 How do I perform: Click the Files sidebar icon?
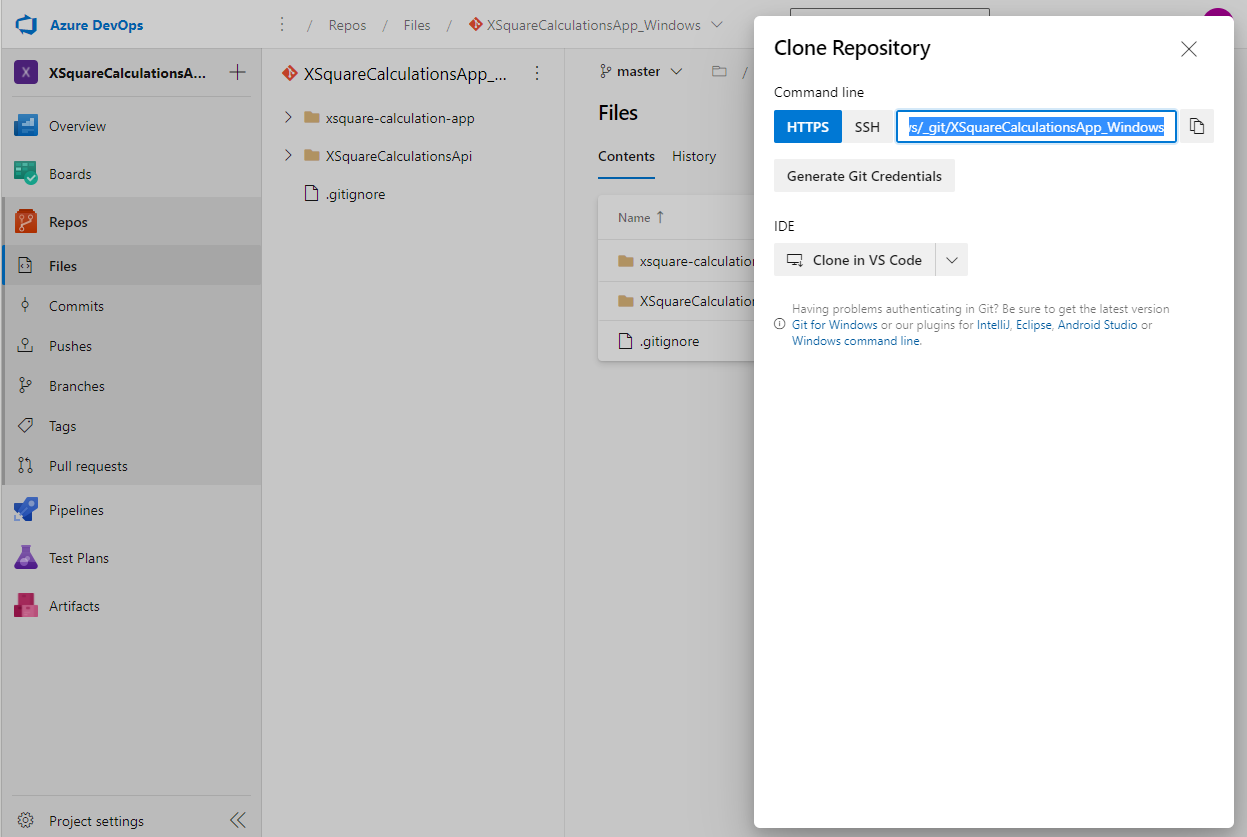(x=26, y=266)
